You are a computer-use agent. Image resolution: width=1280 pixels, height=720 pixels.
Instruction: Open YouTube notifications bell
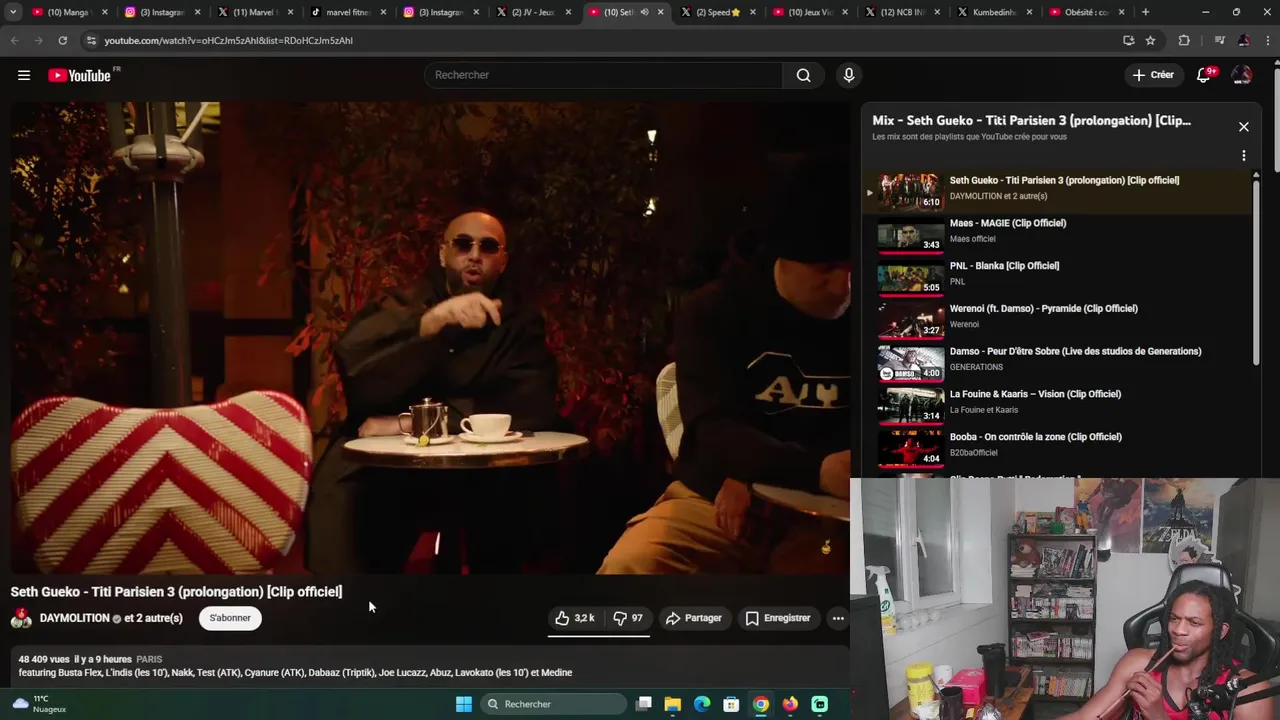[1205, 75]
